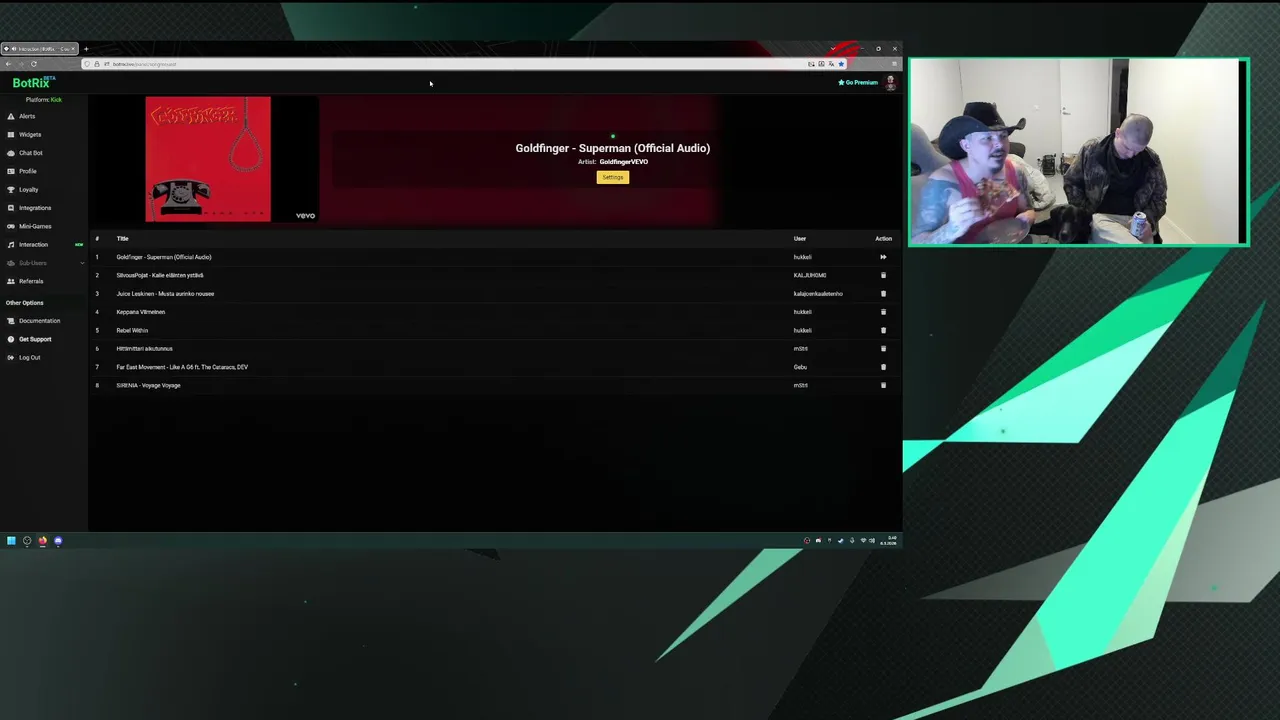Log Out of BotRix

pos(29,357)
